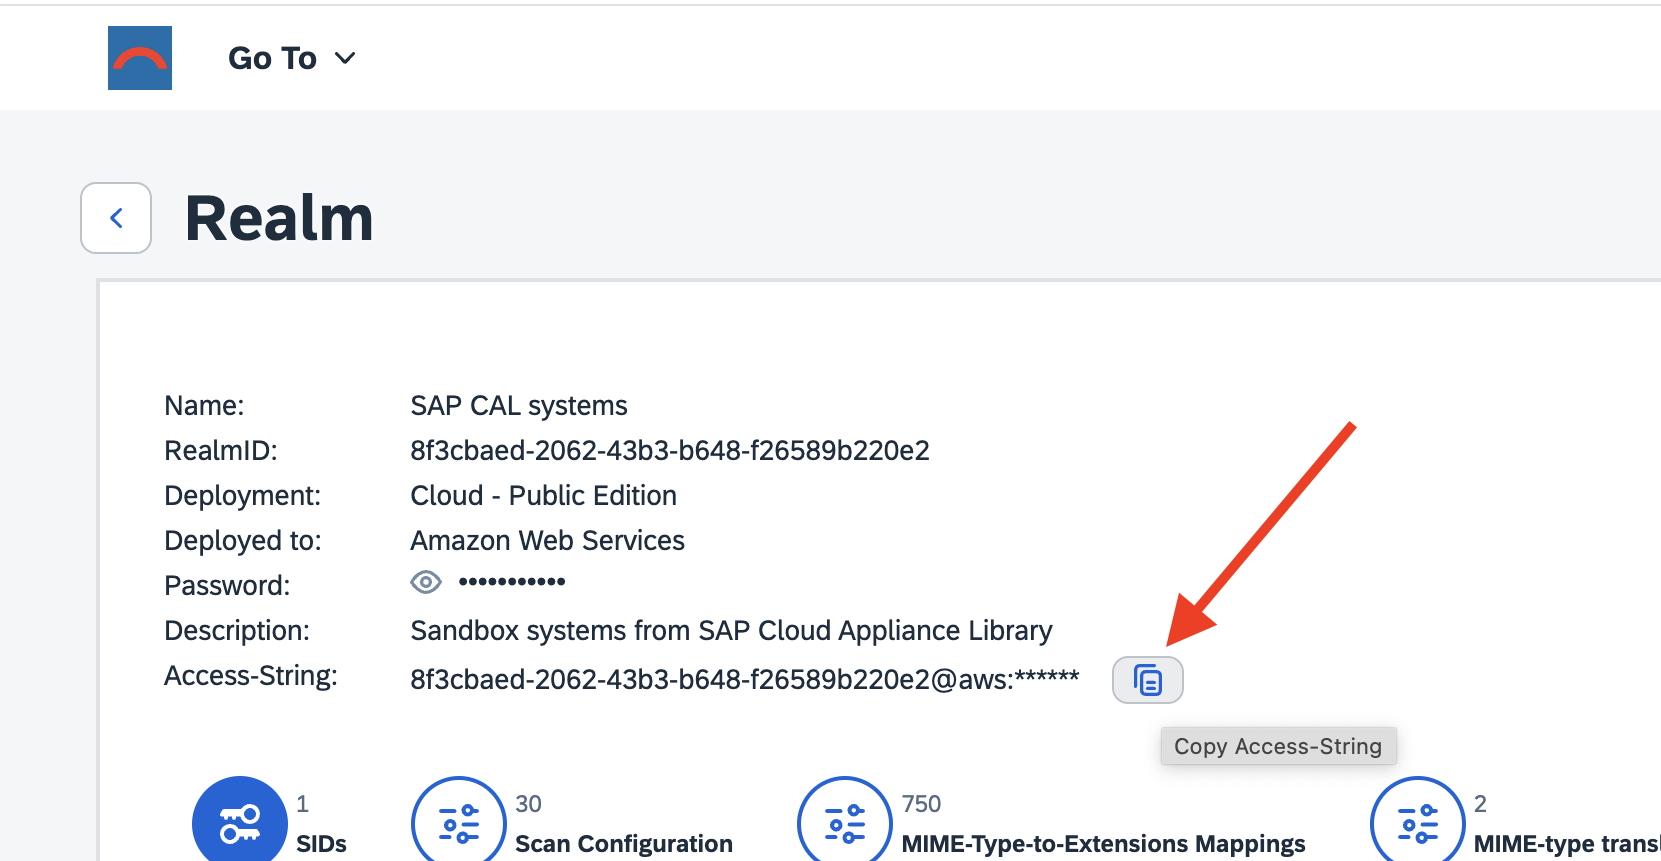The image size is (1661, 861).
Task: Click the RealmID value 8f3cbaed-2062-43b3-b648-f26589b220e2
Action: pyautogui.click(x=670, y=451)
